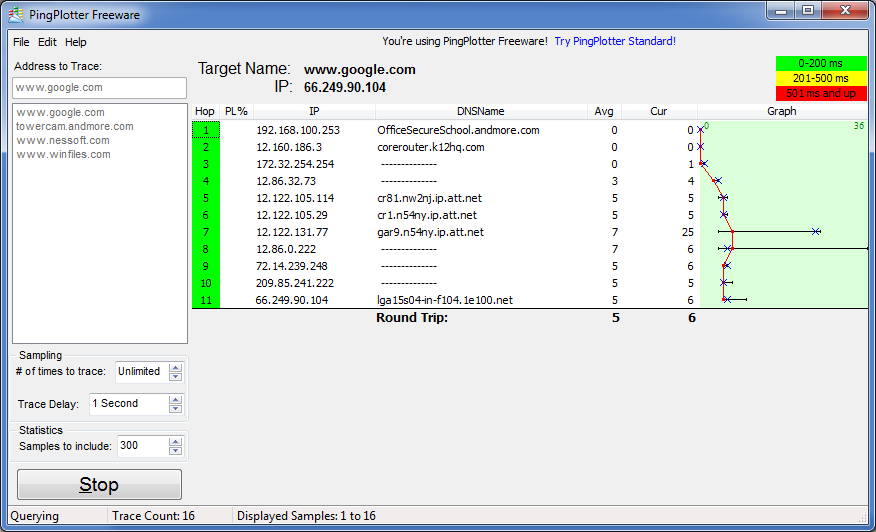Image resolution: width=876 pixels, height=532 pixels.
Task: Follow the Try PingPlotter Standard link
Action: pos(615,41)
